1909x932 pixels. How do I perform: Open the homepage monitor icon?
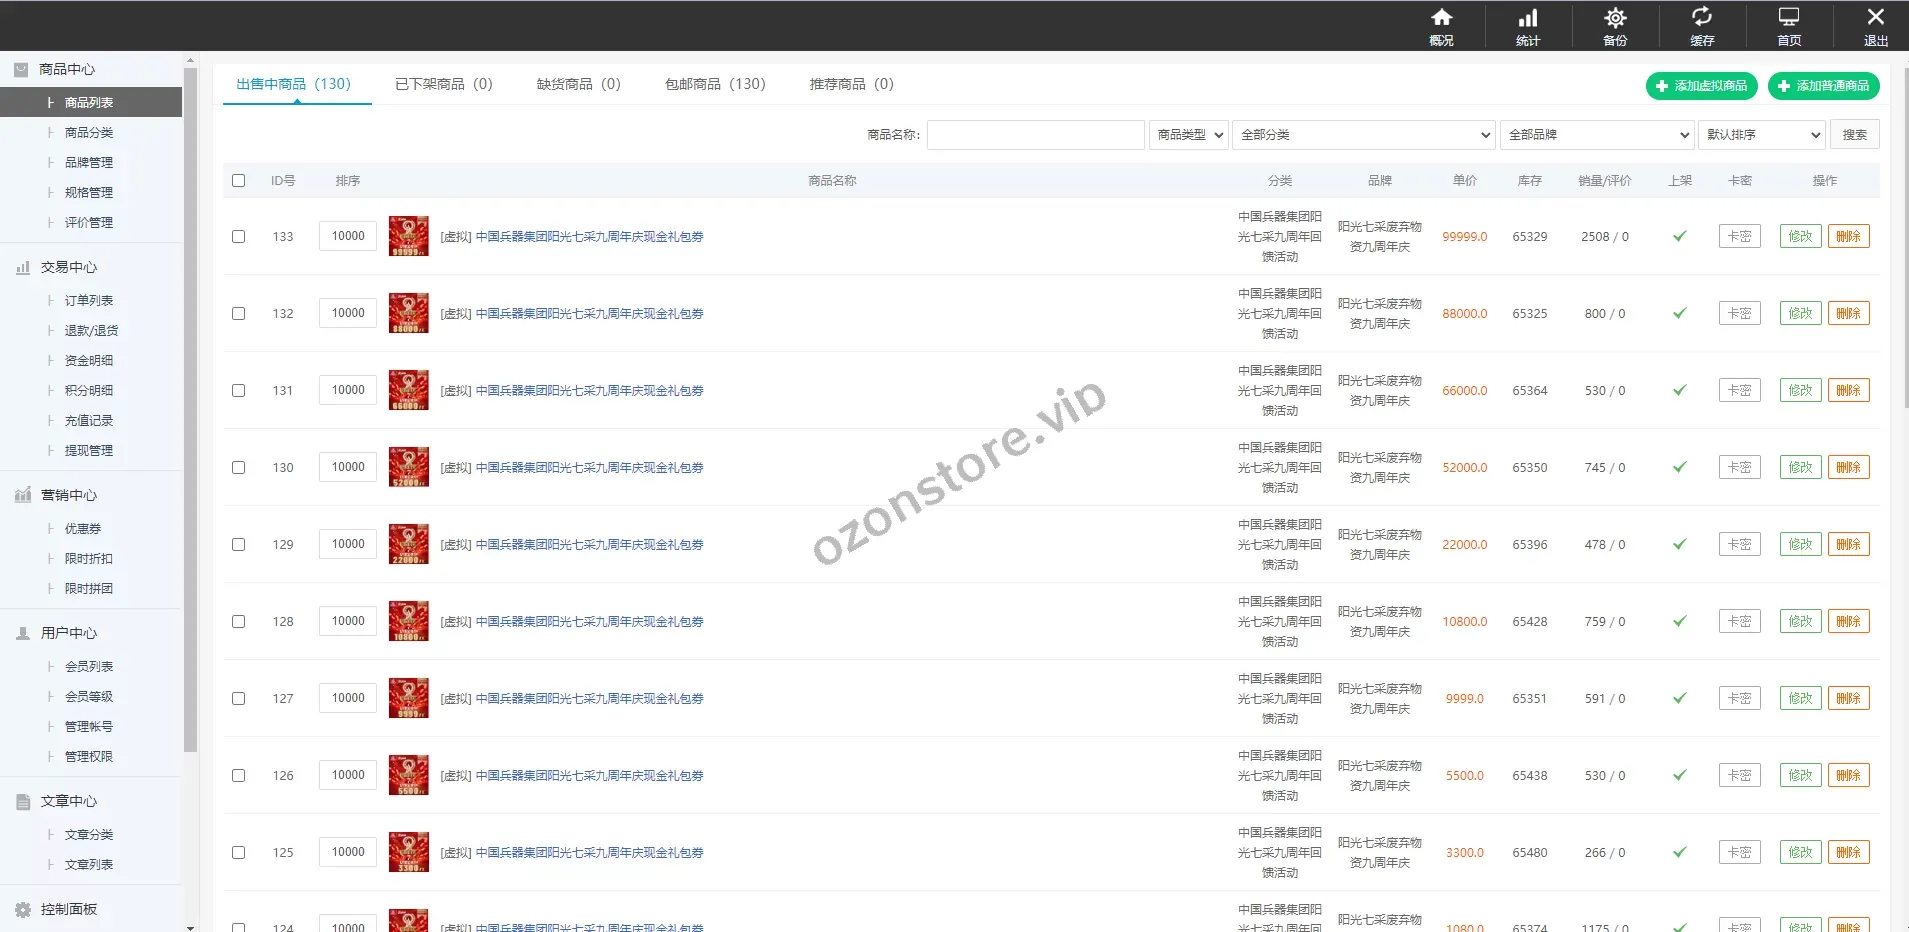click(1788, 18)
